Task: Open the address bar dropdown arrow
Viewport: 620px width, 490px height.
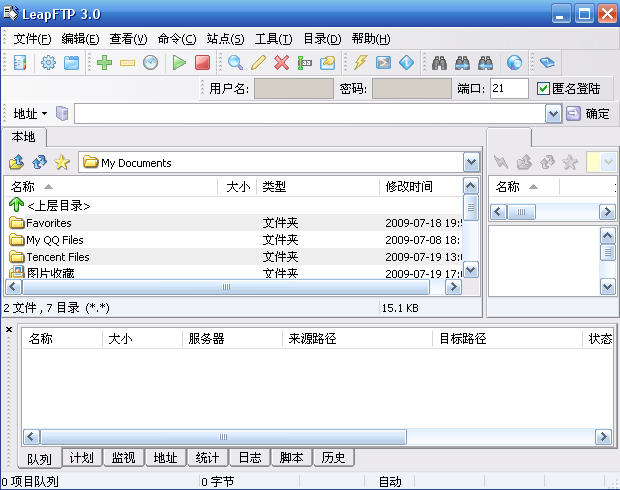Action: coord(553,114)
